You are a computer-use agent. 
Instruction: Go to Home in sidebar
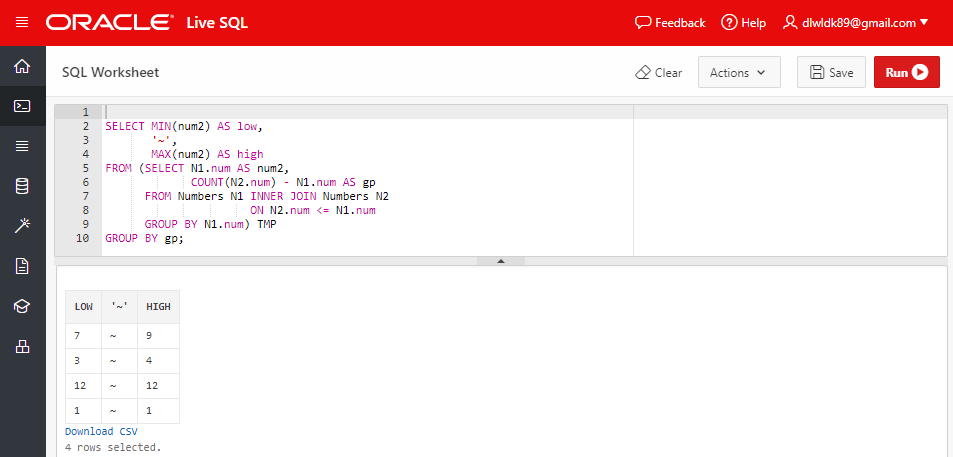tap(22, 66)
